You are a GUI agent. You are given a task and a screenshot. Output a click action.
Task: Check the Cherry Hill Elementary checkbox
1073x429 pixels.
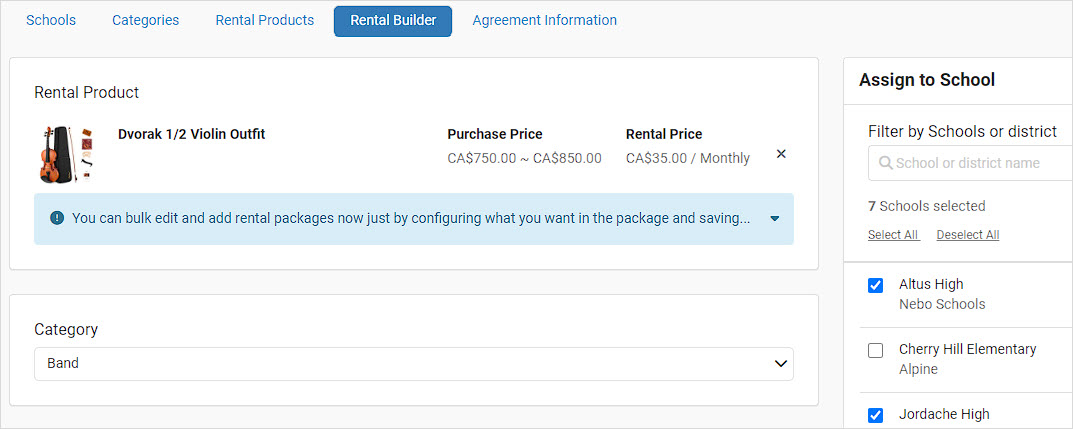click(x=875, y=350)
